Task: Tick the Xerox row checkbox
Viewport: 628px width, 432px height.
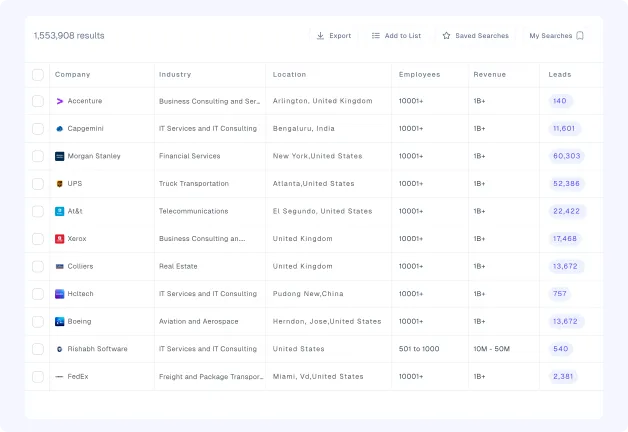Action: point(38,239)
